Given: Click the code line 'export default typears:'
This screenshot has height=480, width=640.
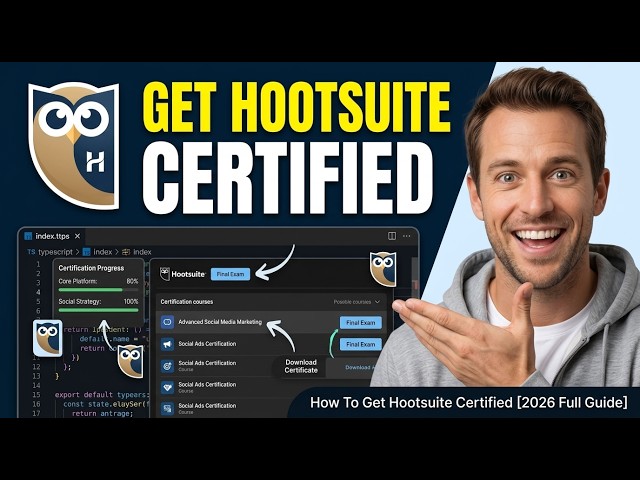Looking at the screenshot, I should click(100, 395).
